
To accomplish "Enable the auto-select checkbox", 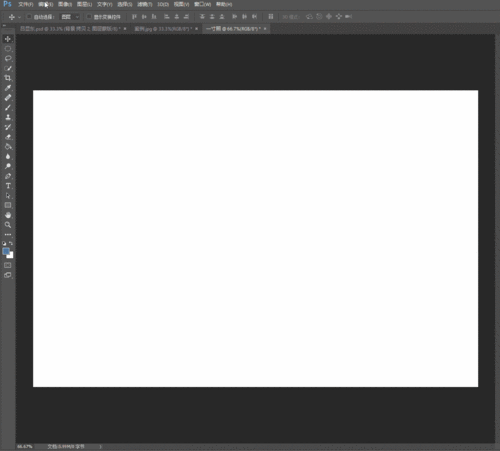I will click(x=29, y=16).
